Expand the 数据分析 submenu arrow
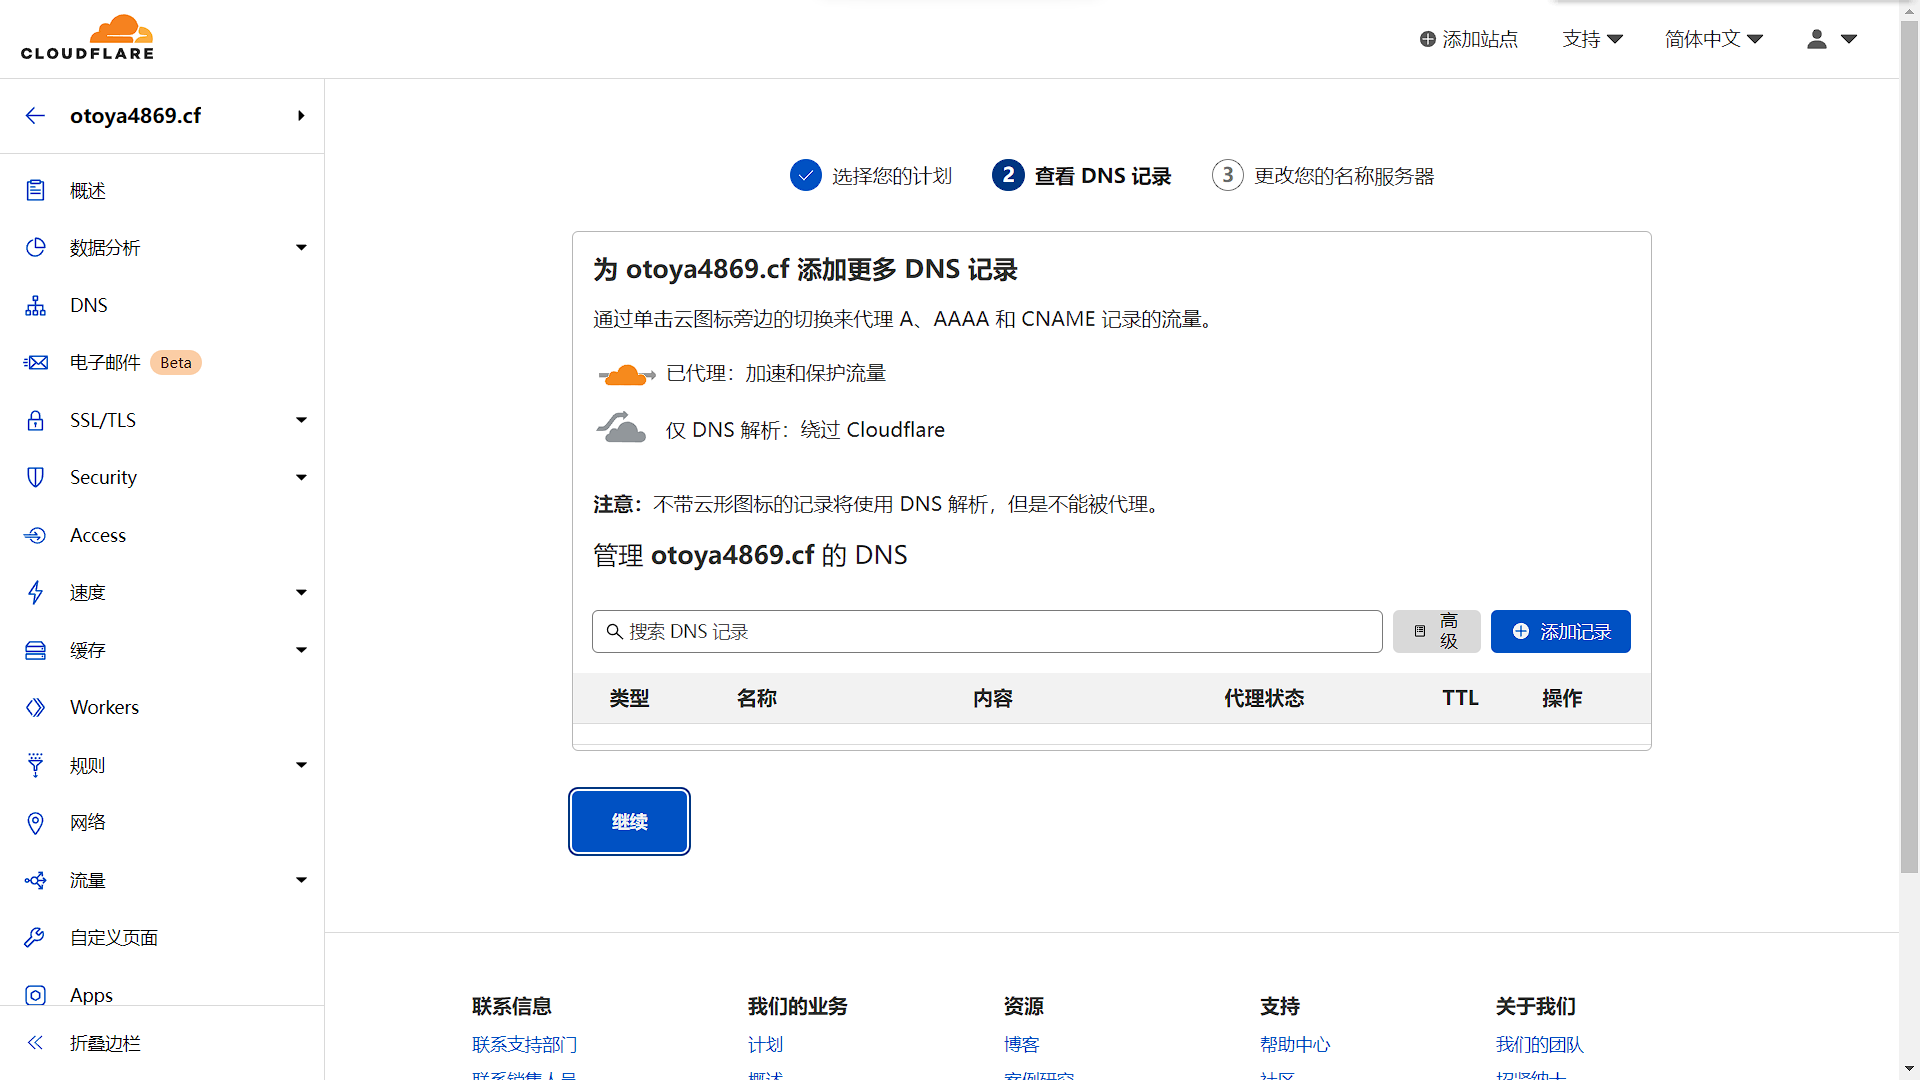This screenshot has width=1920, height=1080. [x=301, y=247]
